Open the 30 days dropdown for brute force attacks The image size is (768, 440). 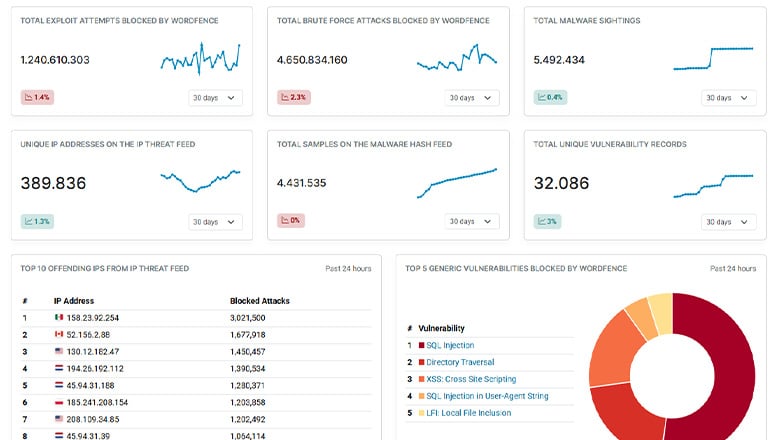(472, 98)
